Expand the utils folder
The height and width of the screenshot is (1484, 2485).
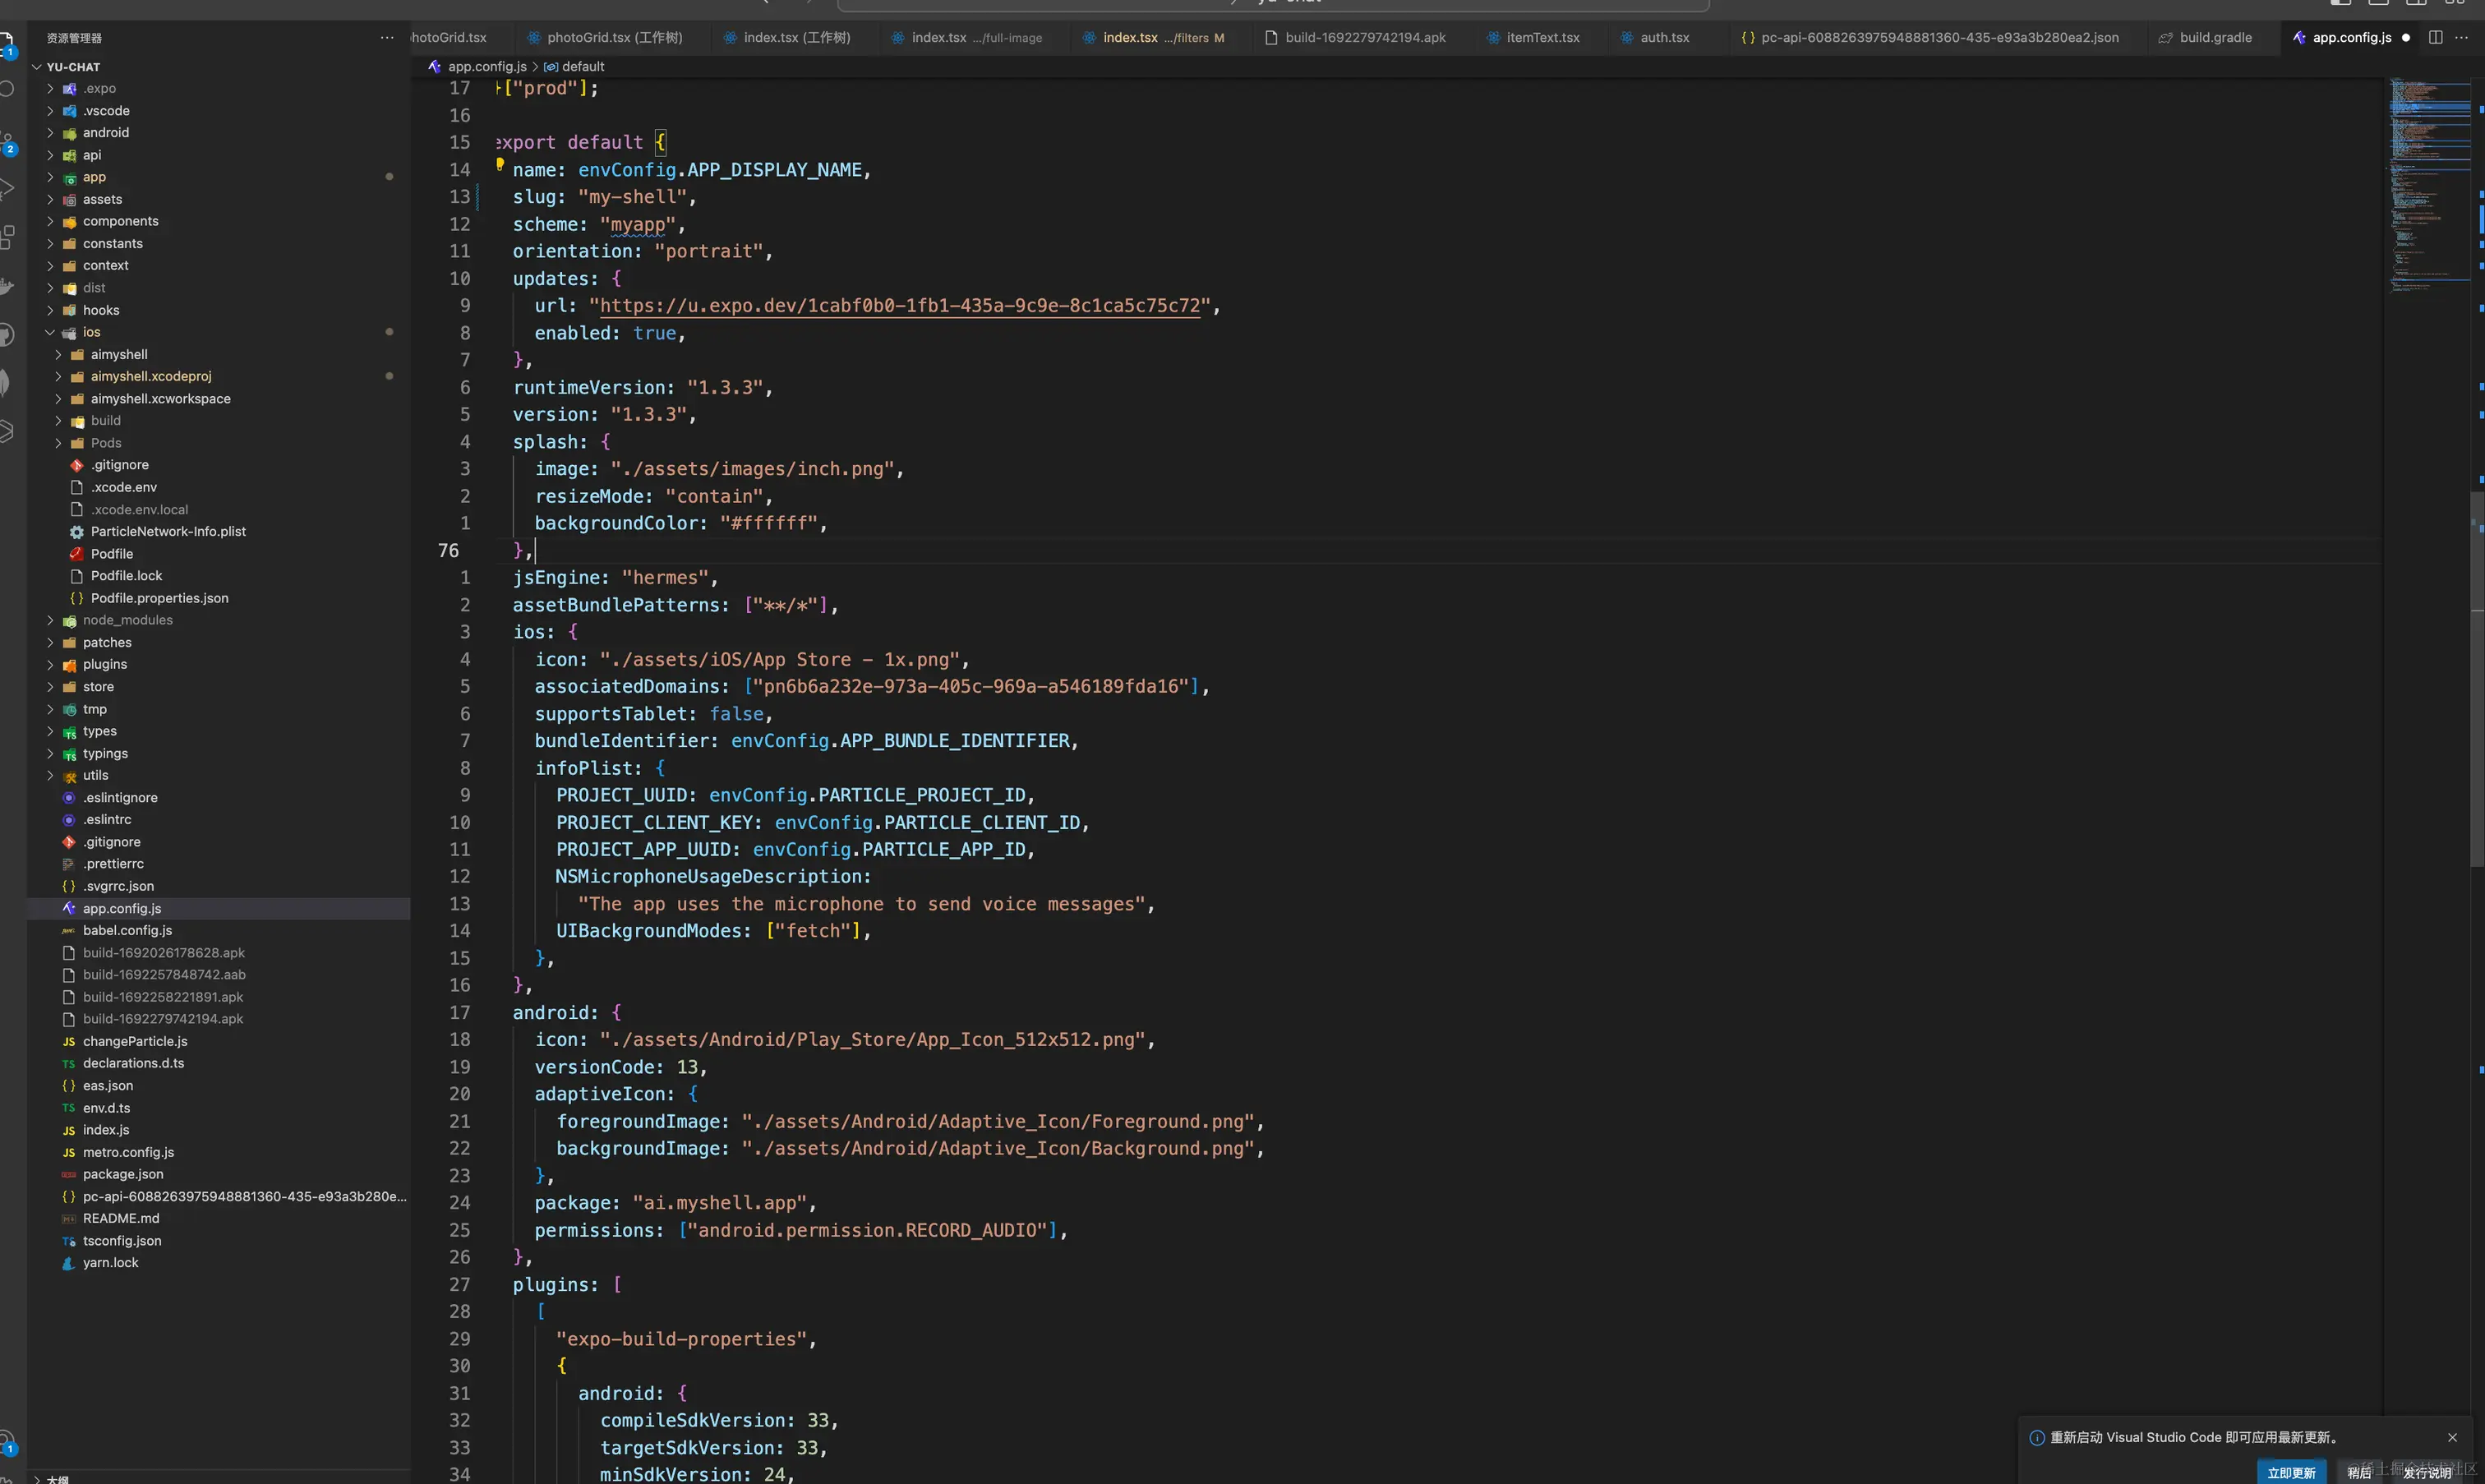[x=50, y=775]
